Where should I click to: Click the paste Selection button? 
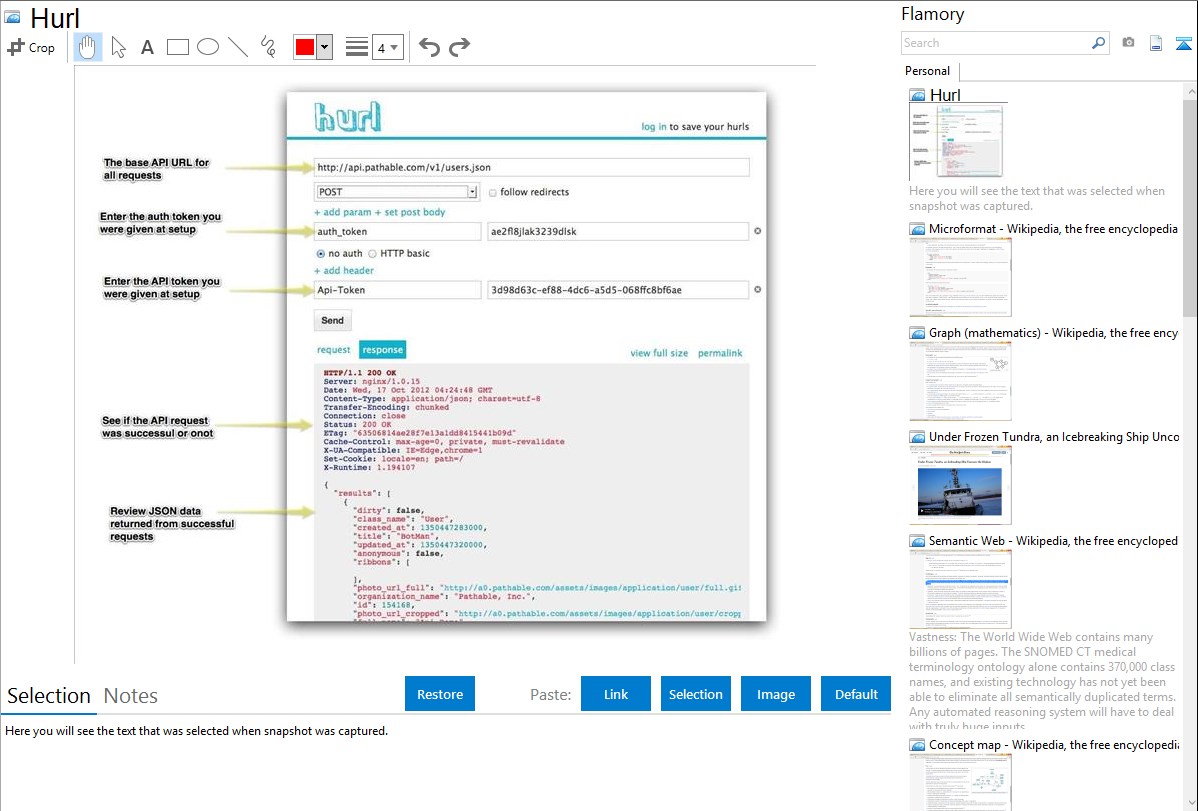(x=695, y=694)
